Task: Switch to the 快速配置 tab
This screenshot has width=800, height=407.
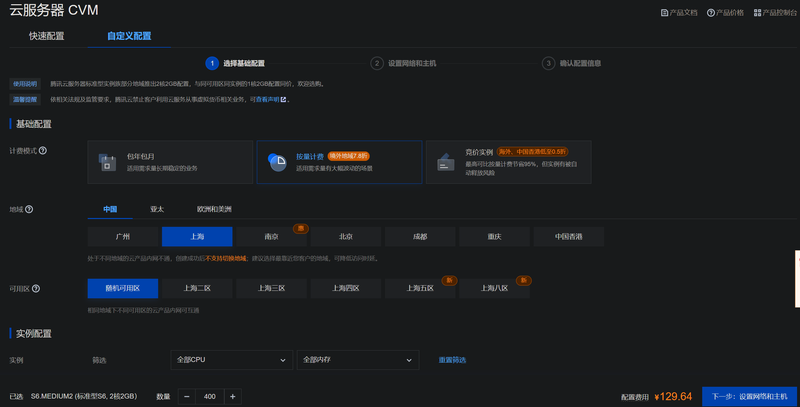Action: (46, 36)
